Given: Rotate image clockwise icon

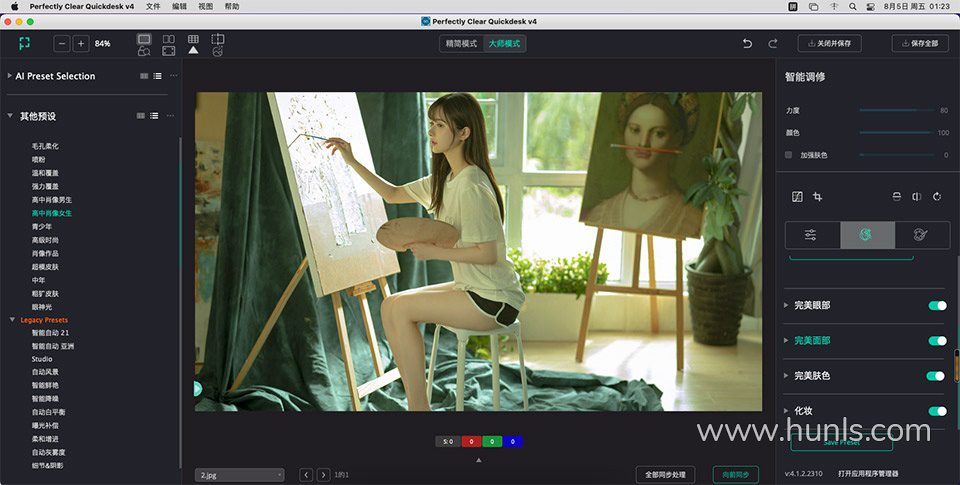Looking at the screenshot, I should [937, 197].
